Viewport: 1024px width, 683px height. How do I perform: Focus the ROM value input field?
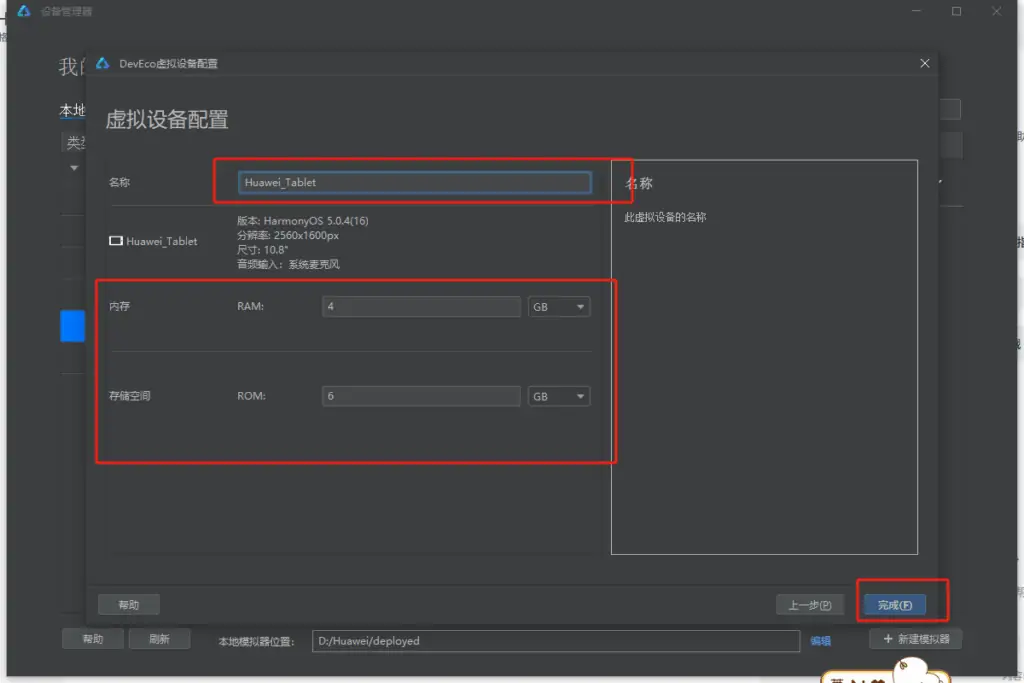421,397
